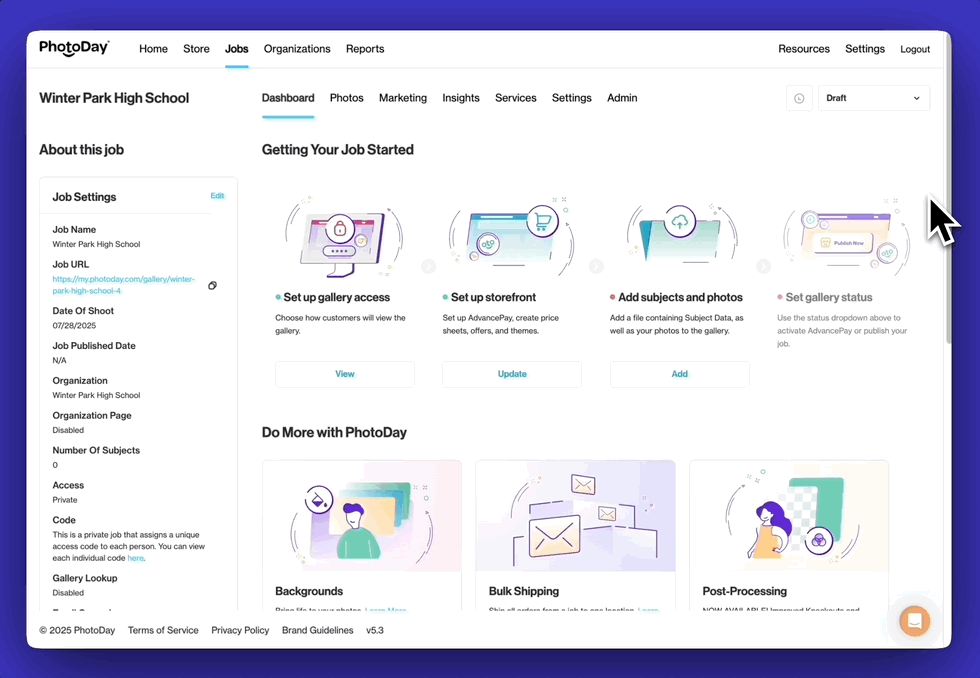Click the page vertical scrollbar
Image resolution: width=980 pixels, height=678 pixels.
(x=948, y=187)
